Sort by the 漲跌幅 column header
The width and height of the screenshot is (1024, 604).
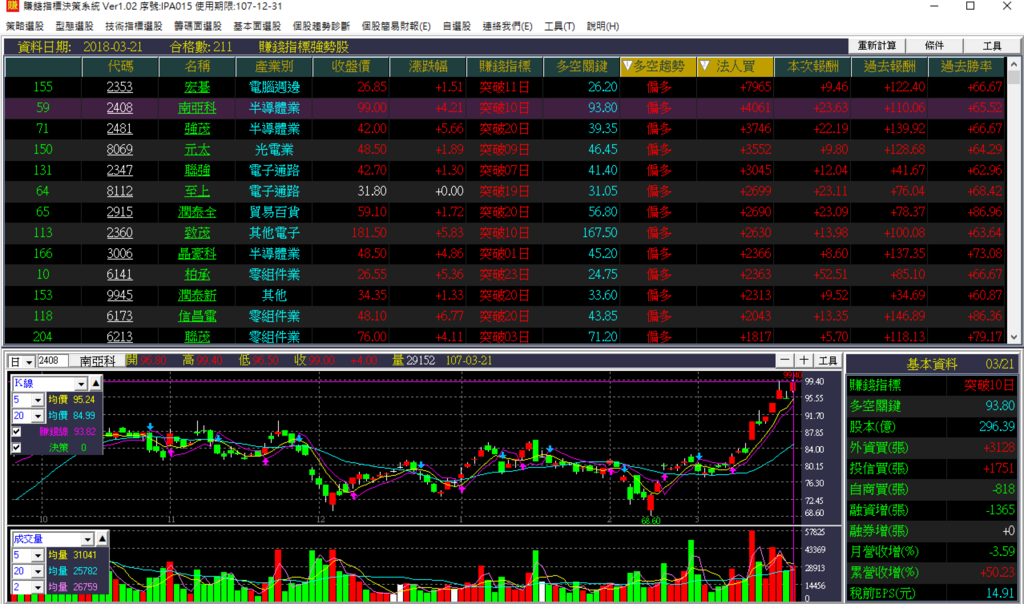pos(428,67)
